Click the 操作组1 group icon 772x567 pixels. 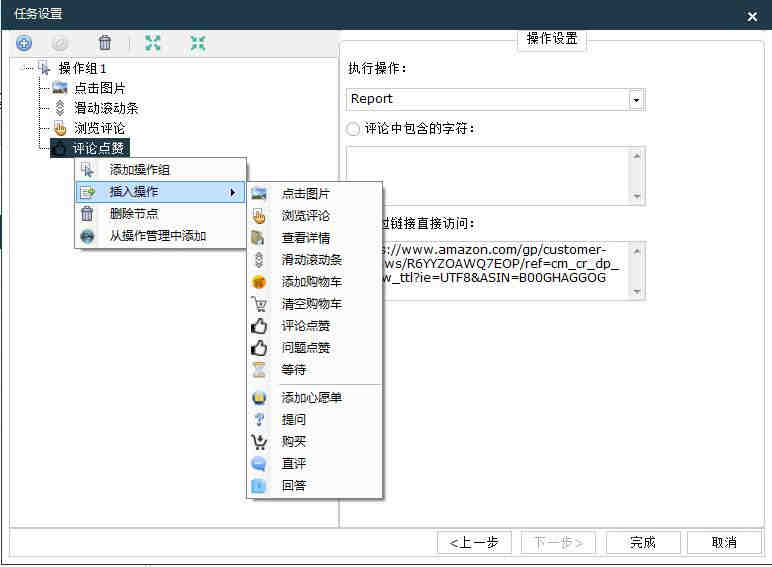click(x=44, y=68)
